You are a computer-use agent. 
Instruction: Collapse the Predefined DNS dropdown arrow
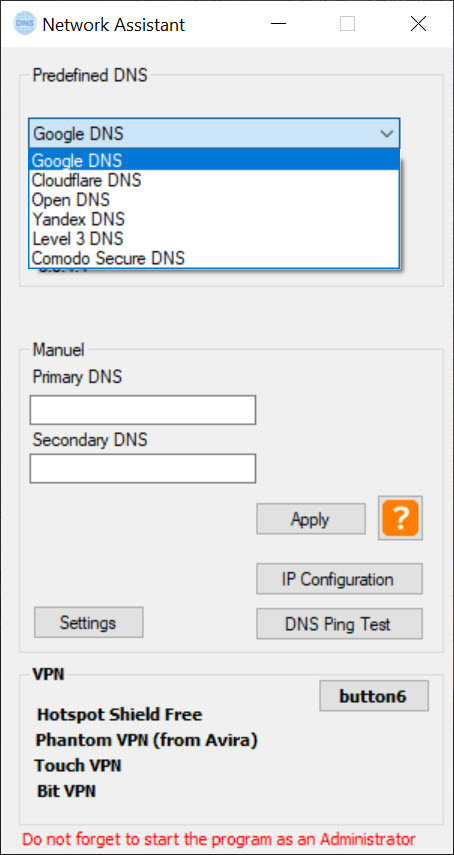tap(387, 134)
